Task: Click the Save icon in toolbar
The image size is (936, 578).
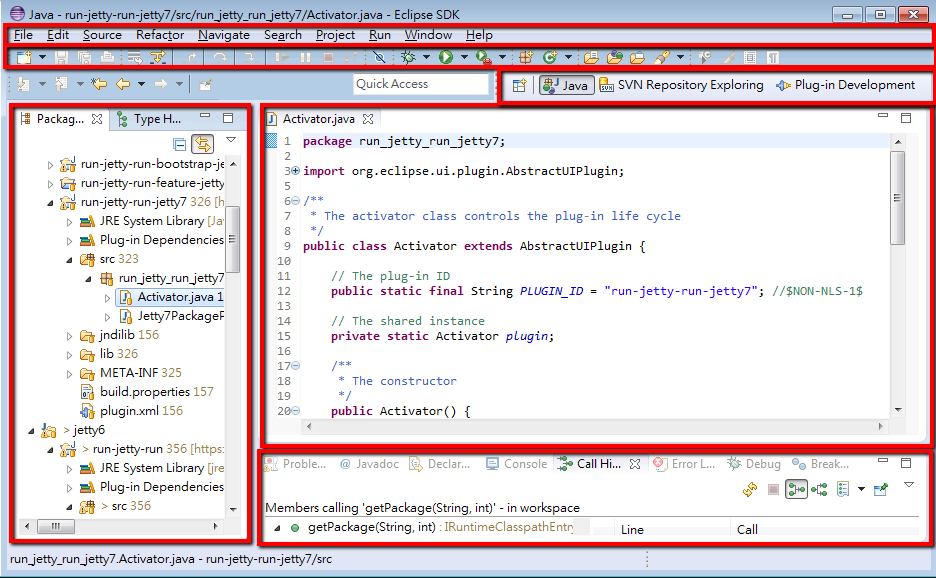Action: [x=61, y=57]
